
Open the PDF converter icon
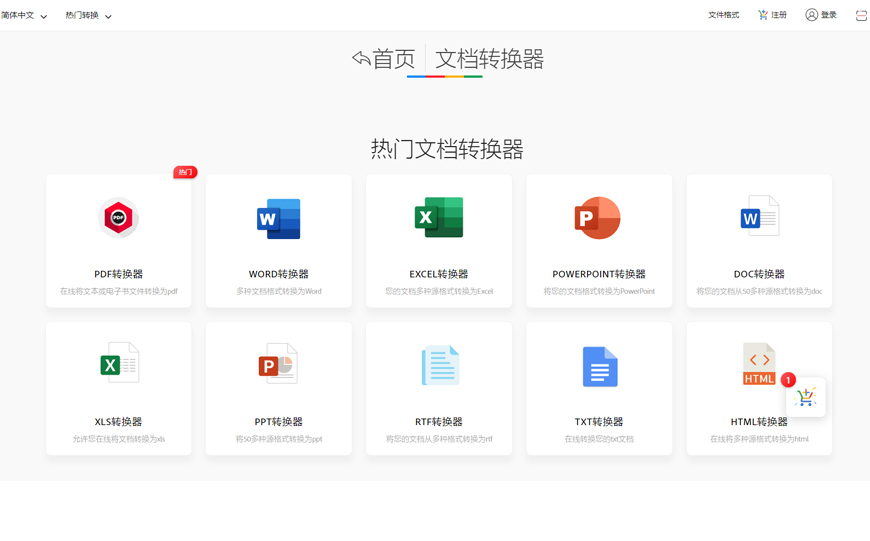(118, 218)
